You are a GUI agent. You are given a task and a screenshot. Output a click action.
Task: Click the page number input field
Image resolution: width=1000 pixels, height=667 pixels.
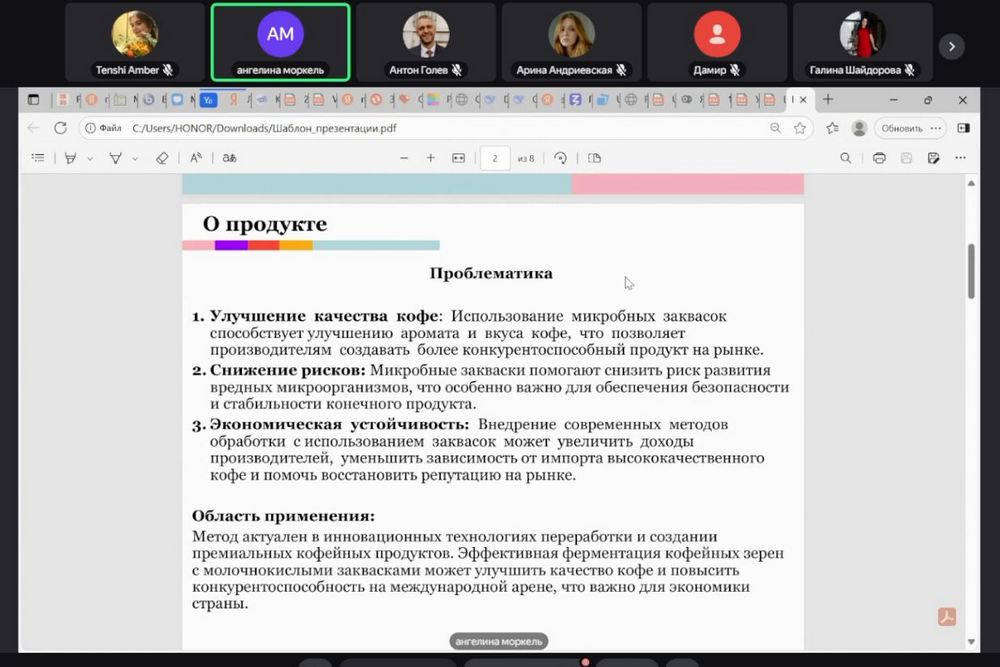[495, 158]
